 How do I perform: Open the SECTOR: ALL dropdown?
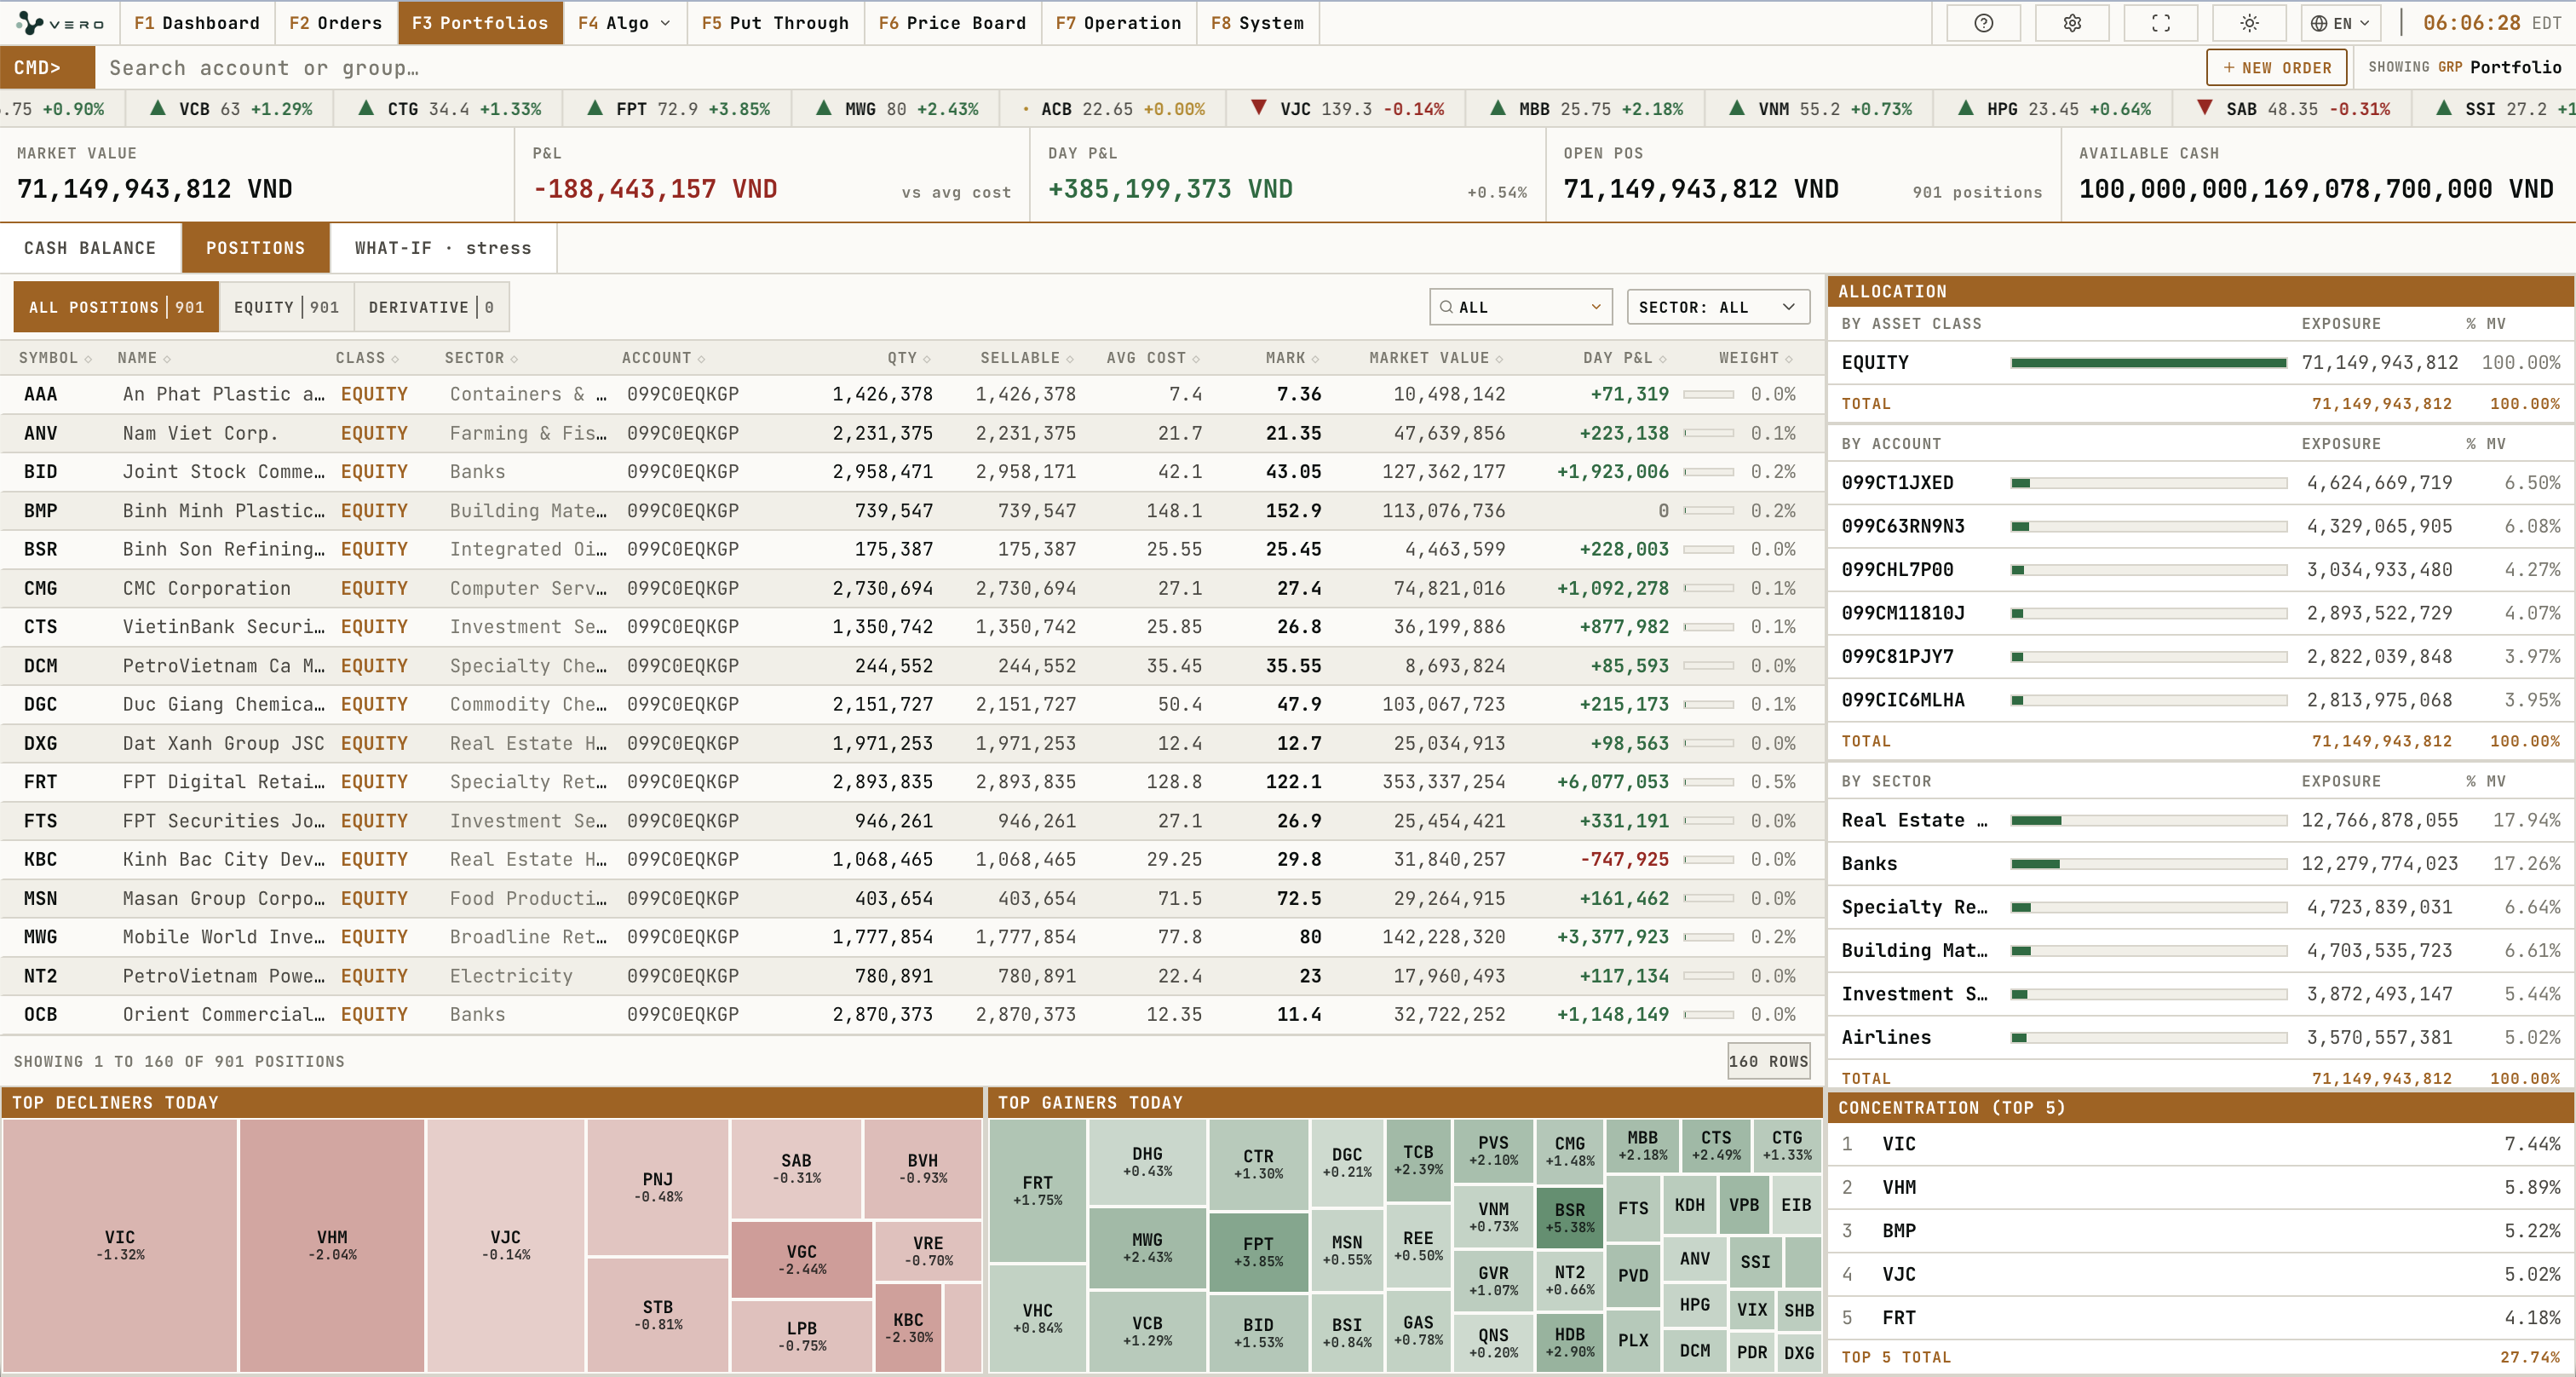click(x=1718, y=307)
